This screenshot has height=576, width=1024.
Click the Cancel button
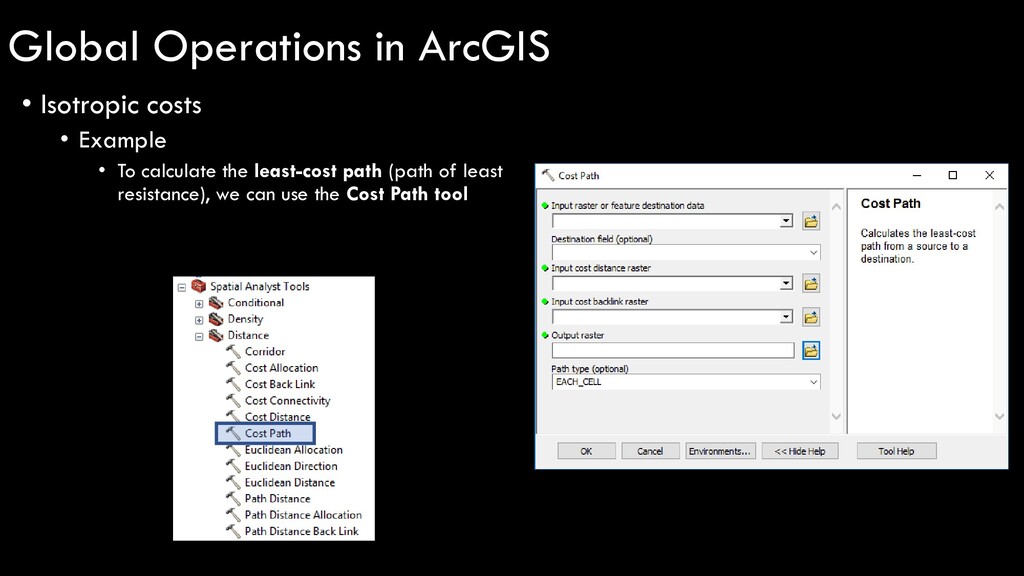click(650, 451)
